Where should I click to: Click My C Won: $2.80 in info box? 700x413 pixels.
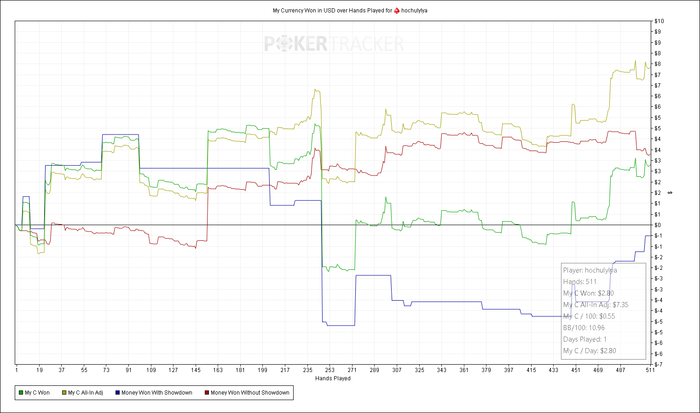pos(588,293)
